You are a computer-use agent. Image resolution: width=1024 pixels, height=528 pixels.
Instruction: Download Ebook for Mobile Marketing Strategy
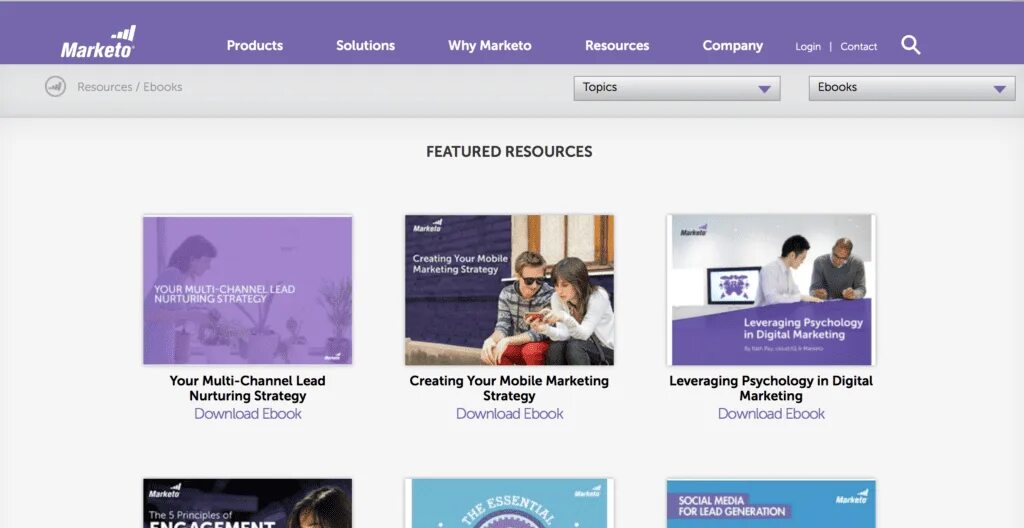tap(509, 414)
